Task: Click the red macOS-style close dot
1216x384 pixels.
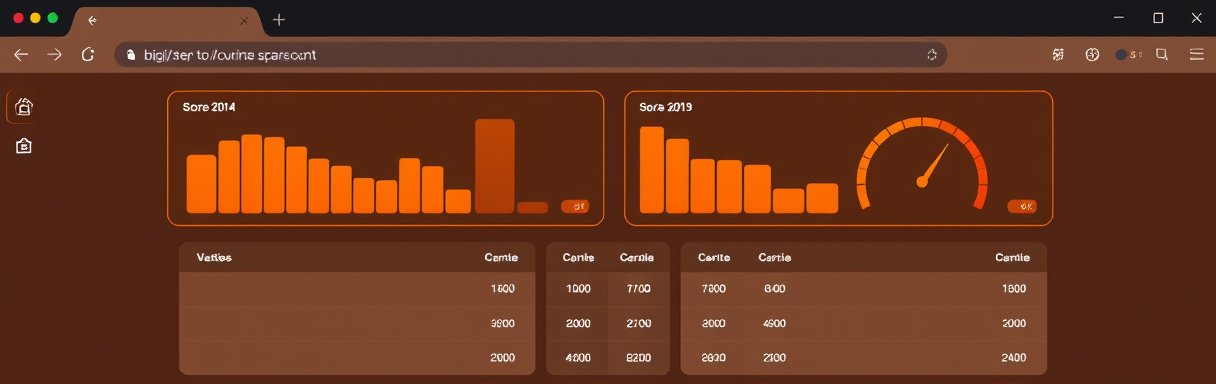Action: click(19, 18)
